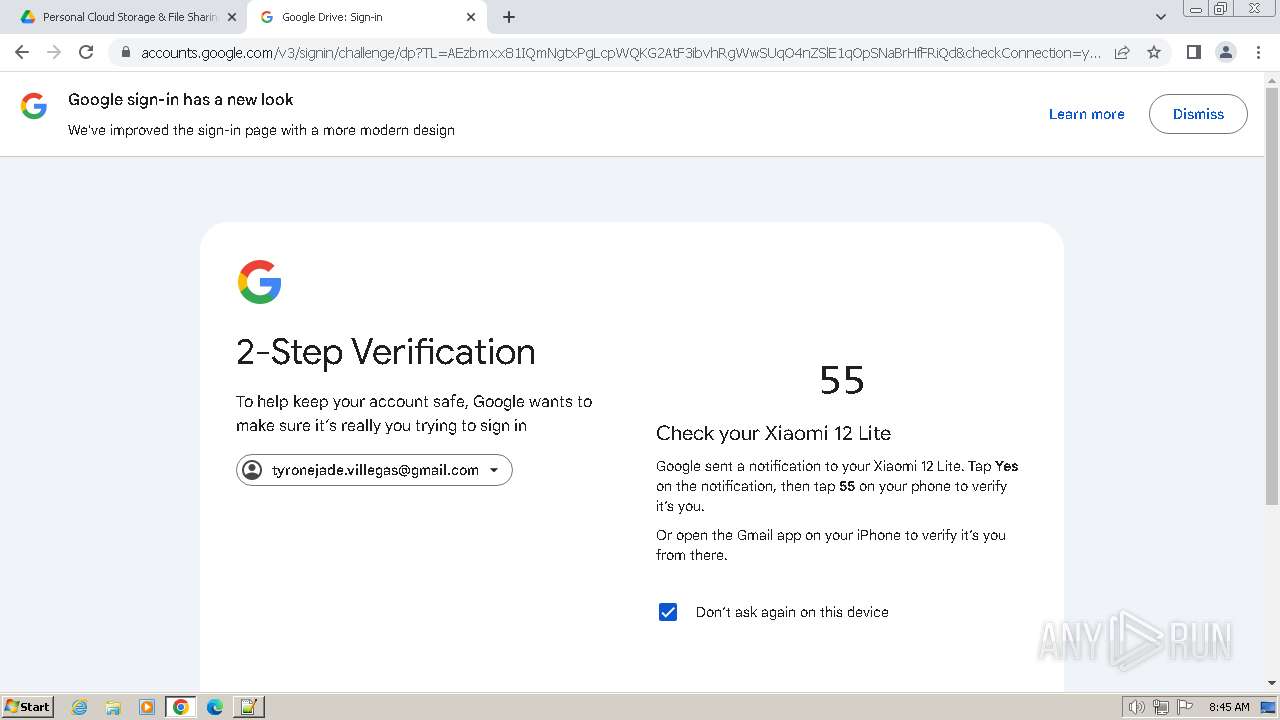Open the Chrome profile avatar
1280x720 pixels.
(x=1225, y=52)
